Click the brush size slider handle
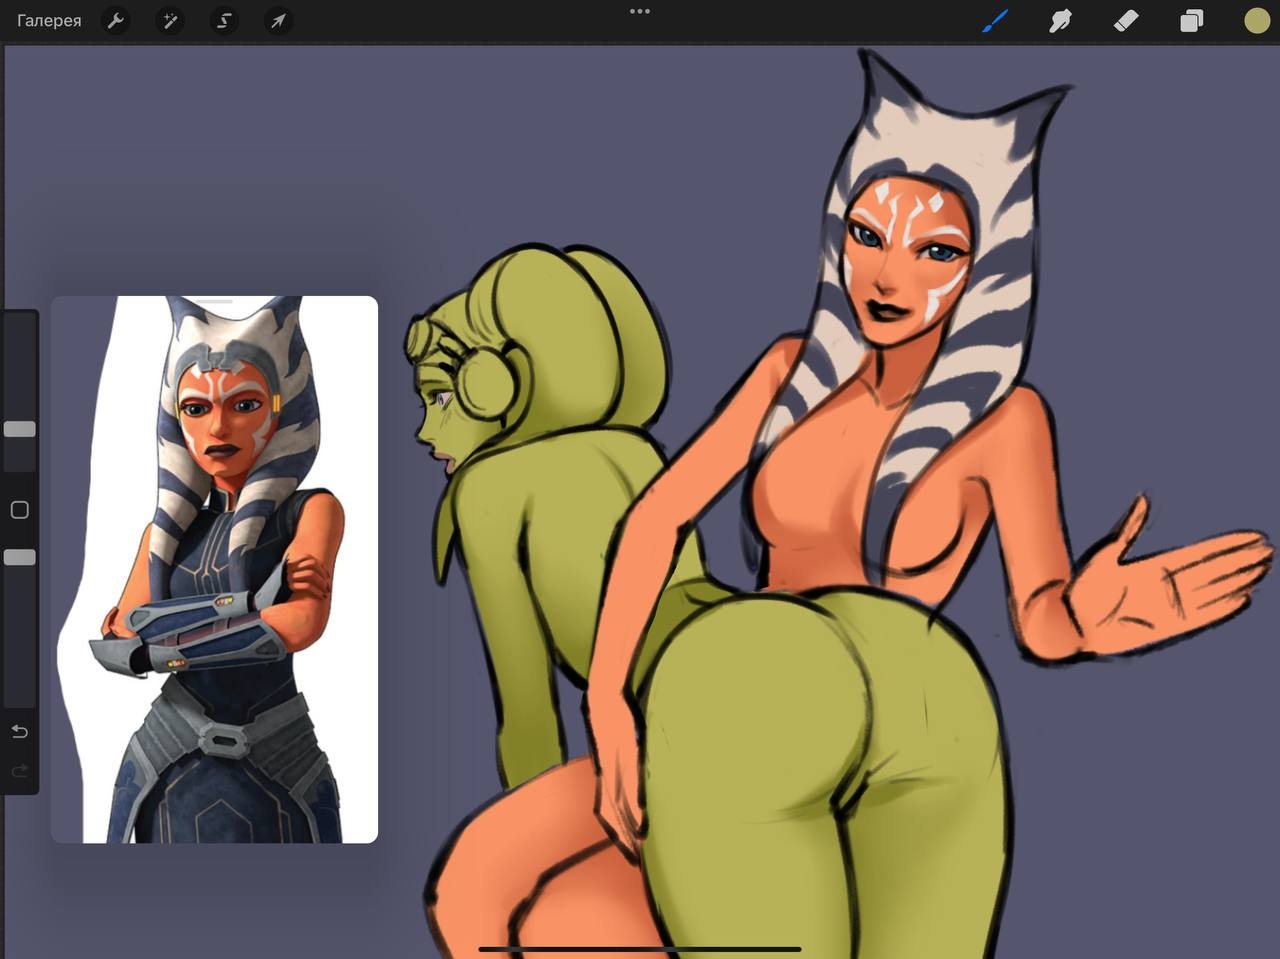 tap(20, 429)
